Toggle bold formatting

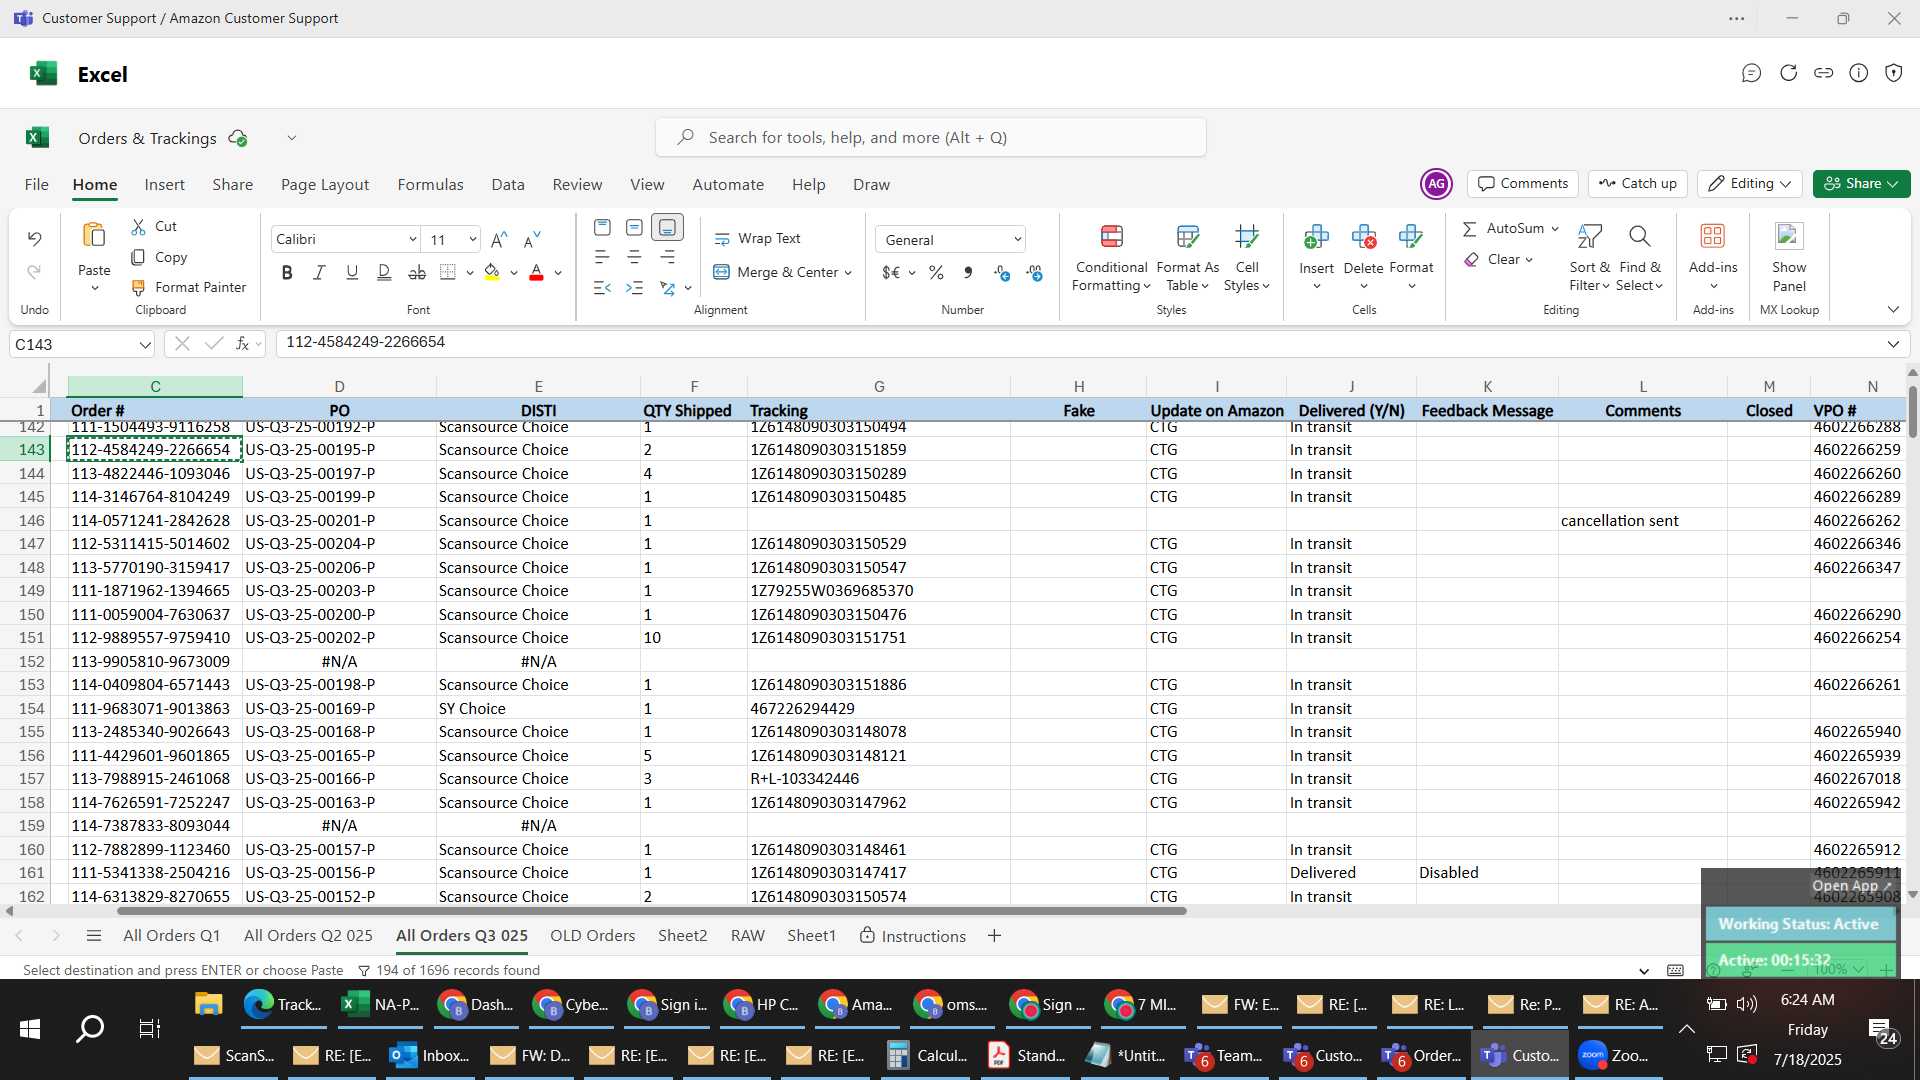[287, 272]
